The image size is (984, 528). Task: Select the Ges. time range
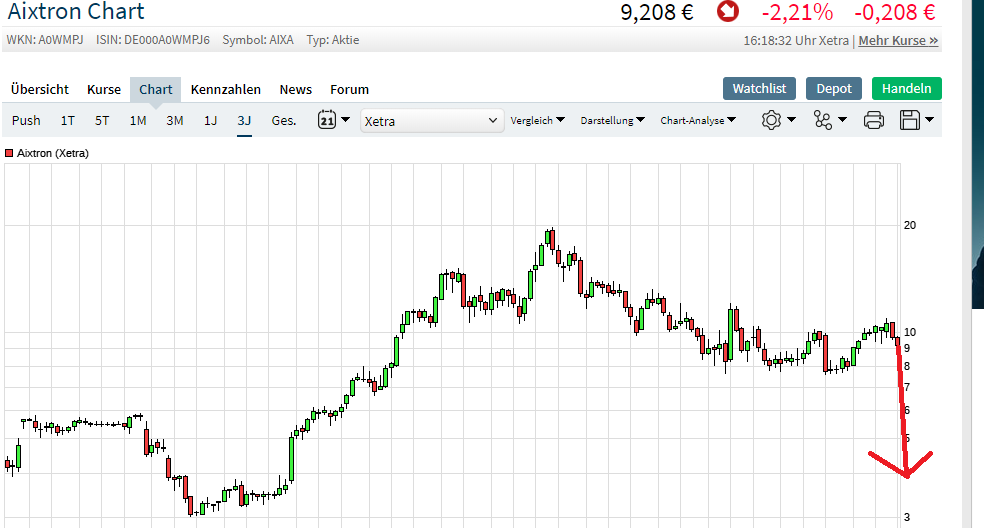pyautogui.click(x=284, y=120)
